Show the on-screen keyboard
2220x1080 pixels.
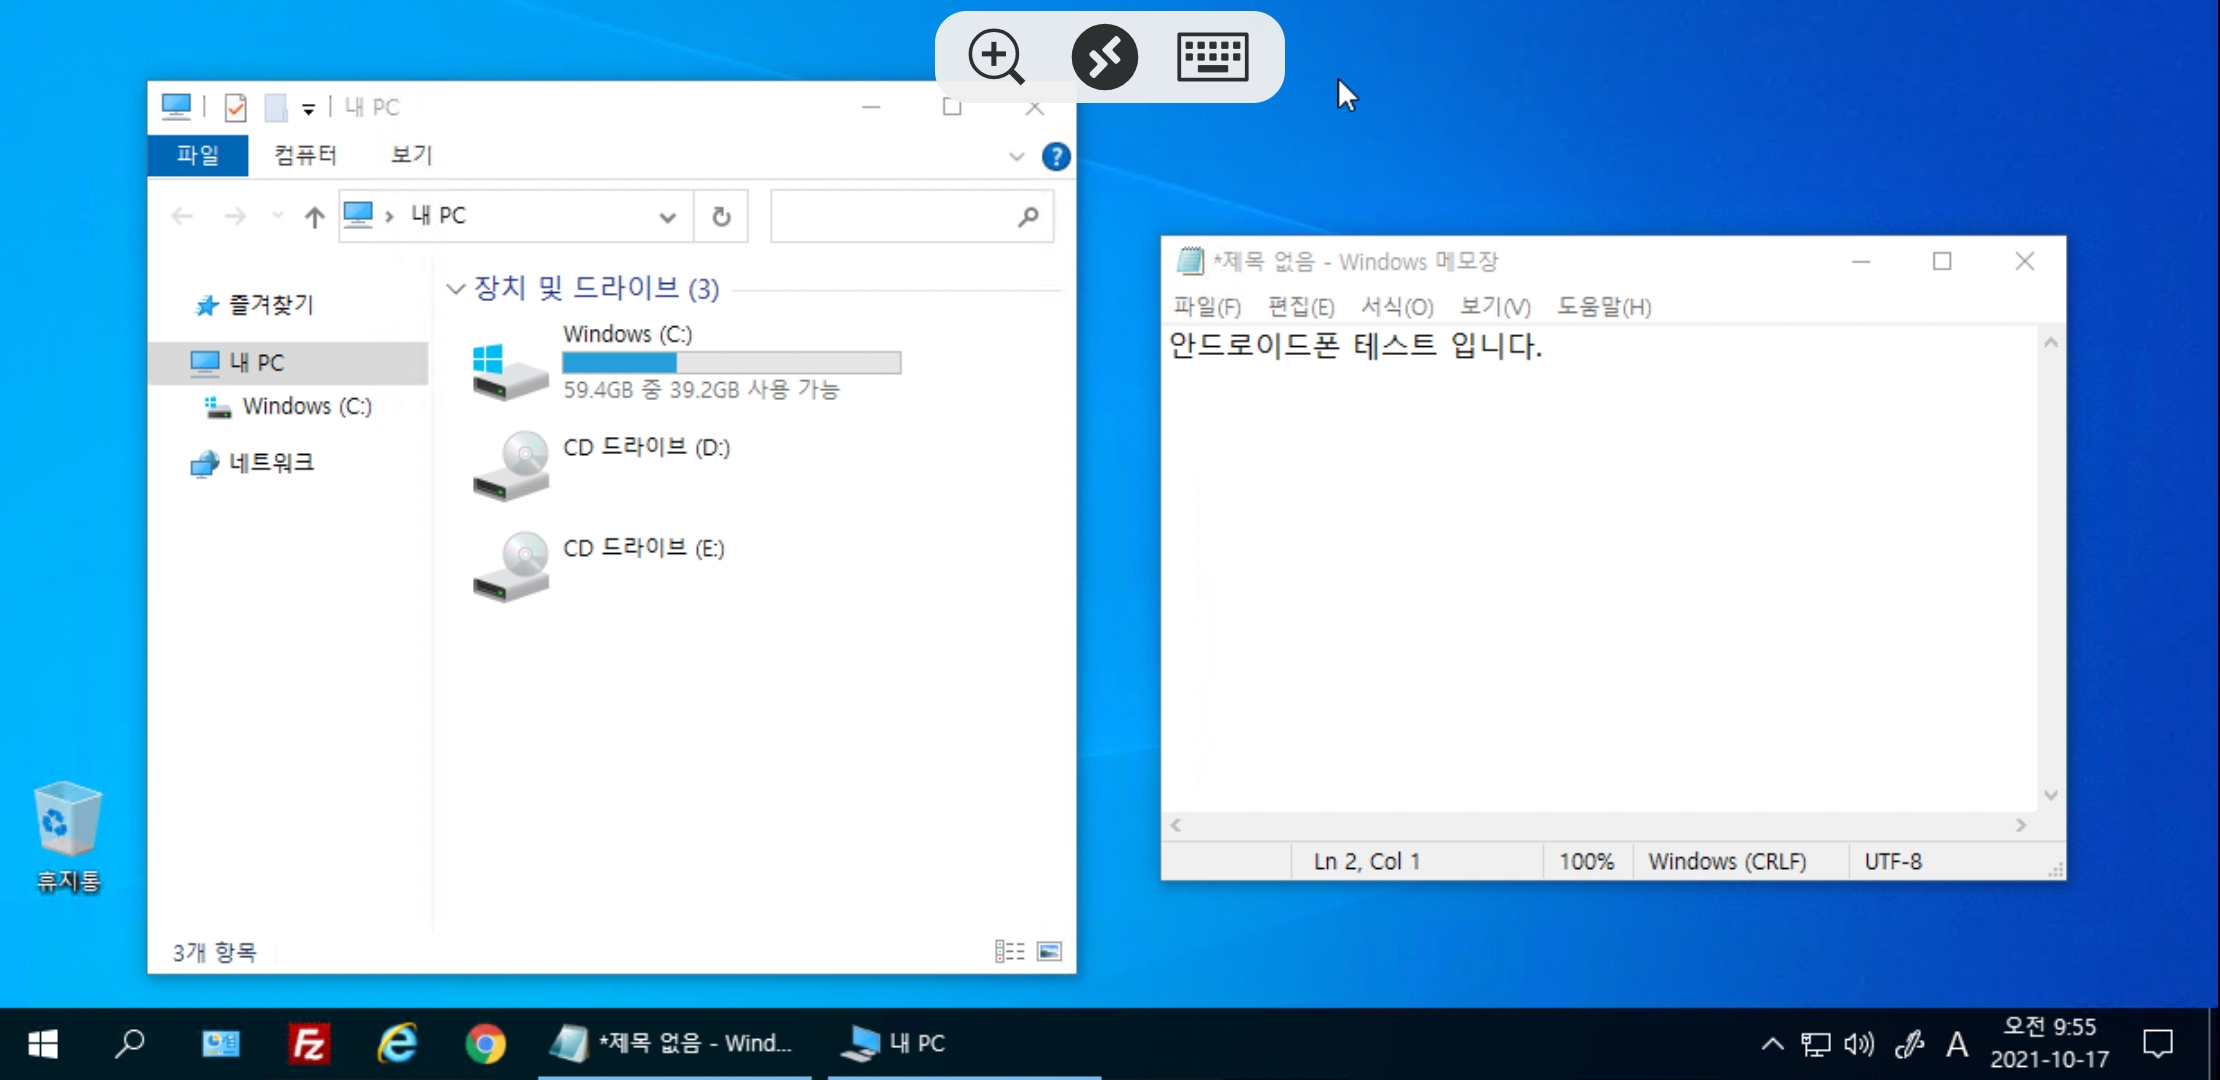click(1212, 57)
